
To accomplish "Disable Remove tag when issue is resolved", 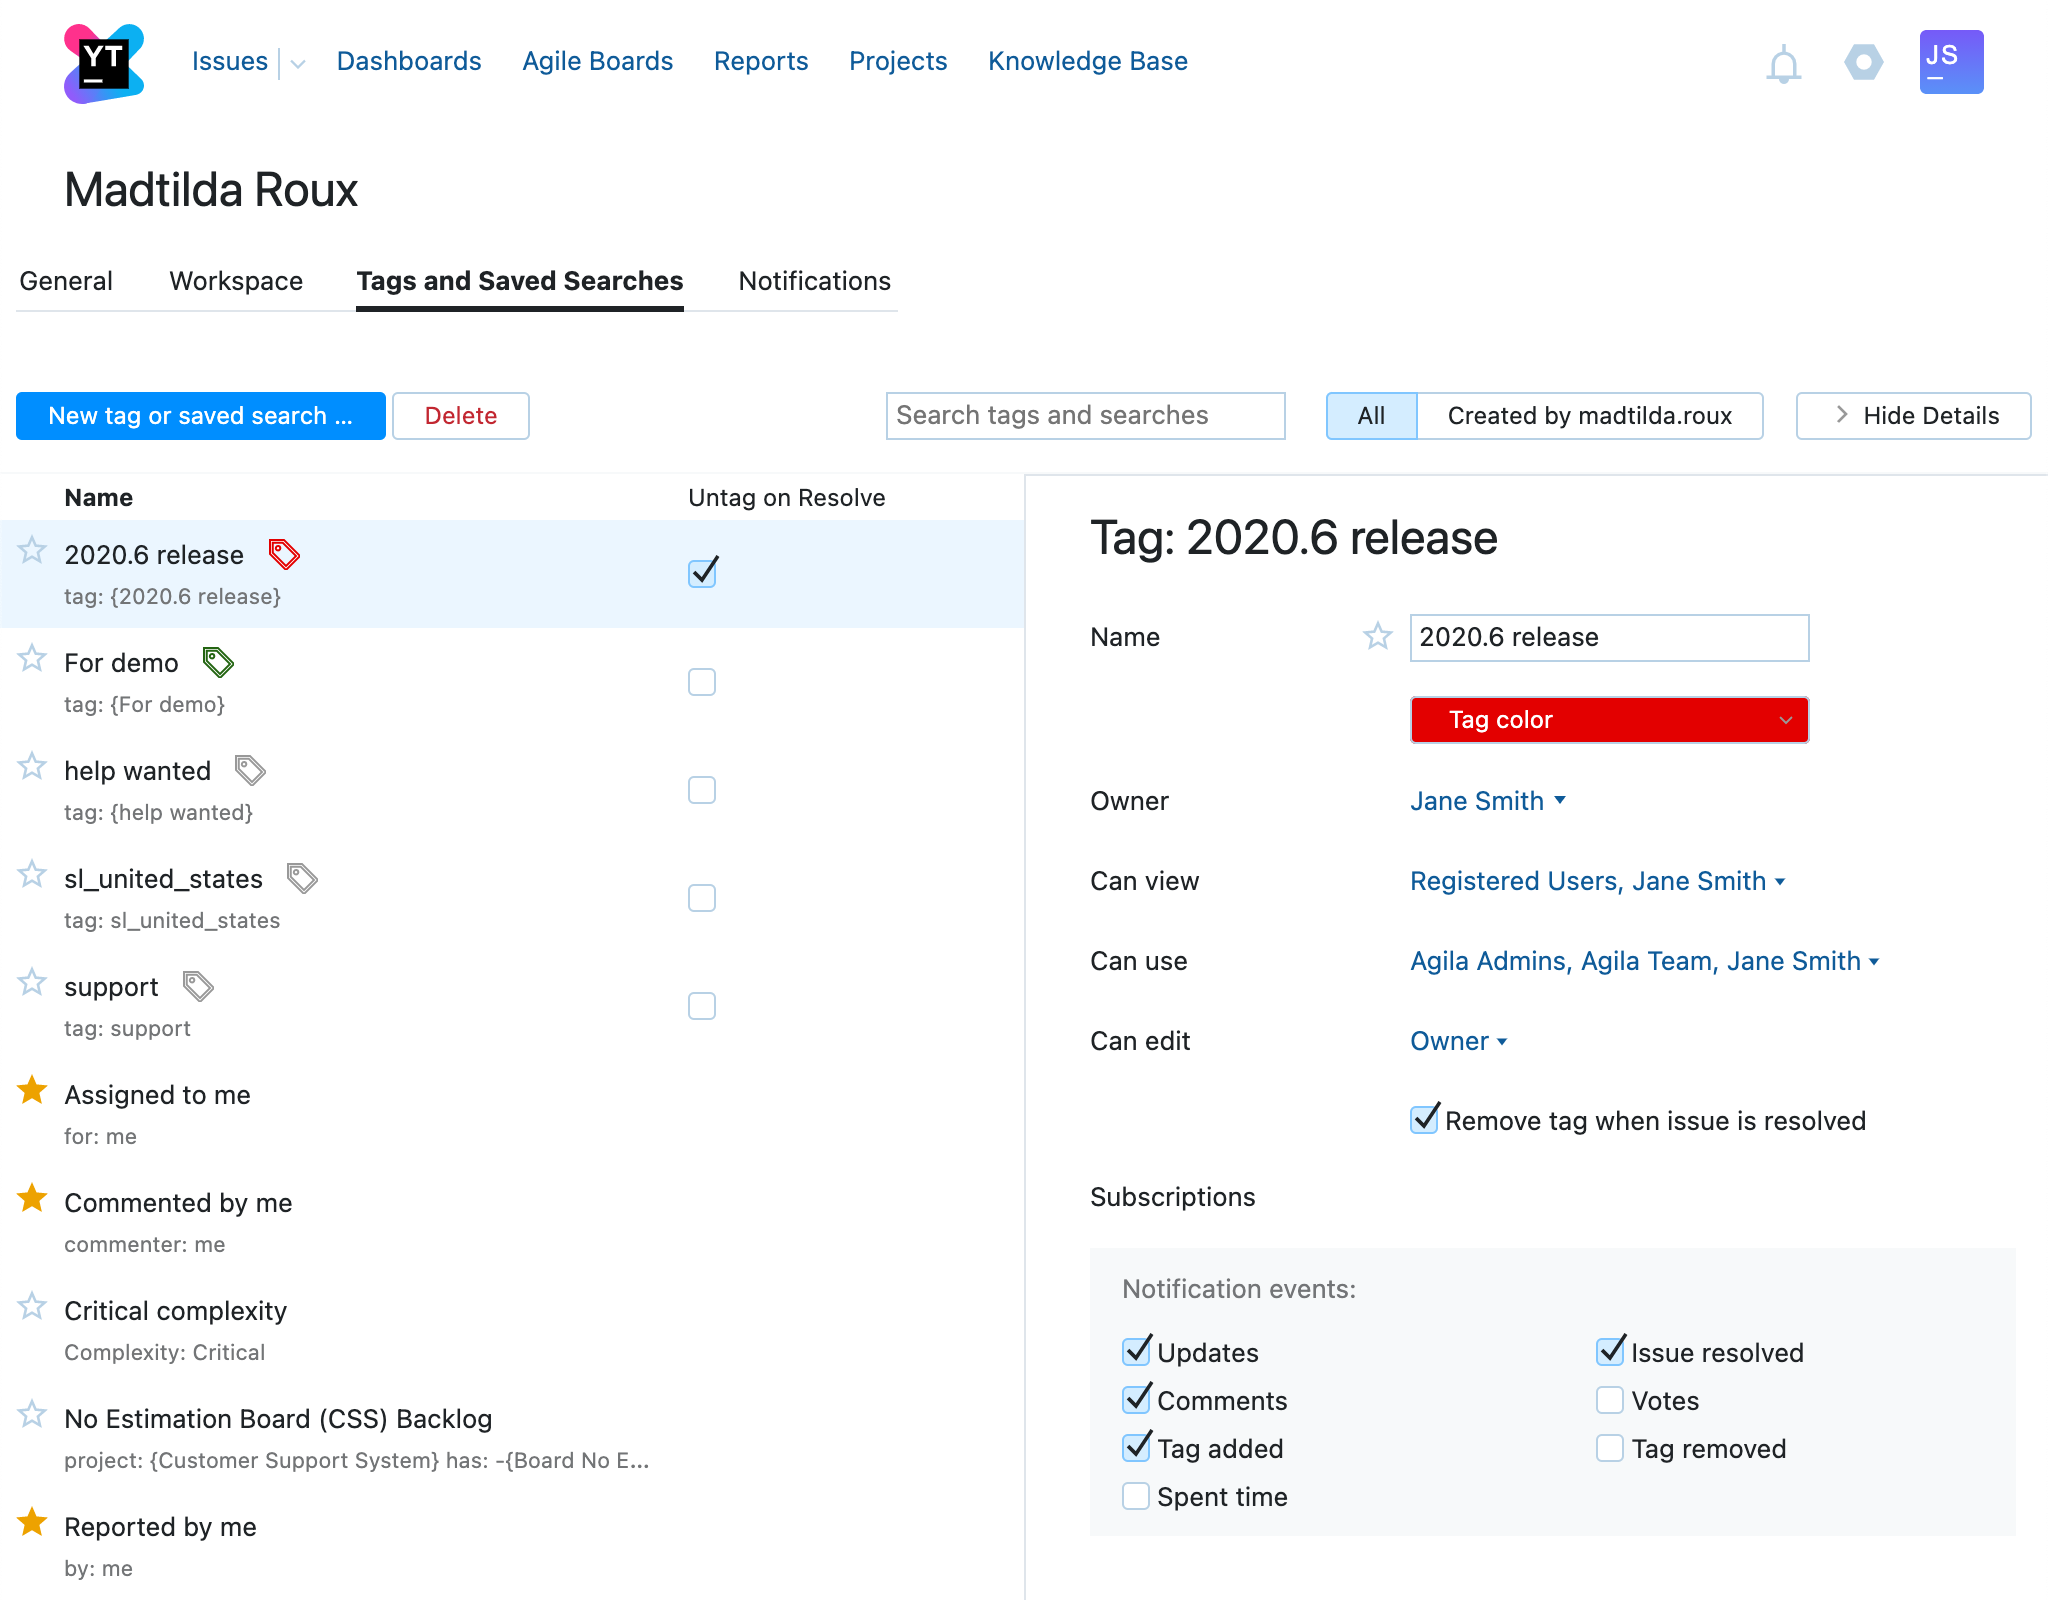I will pyautogui.click(x=1424, y=1119).
